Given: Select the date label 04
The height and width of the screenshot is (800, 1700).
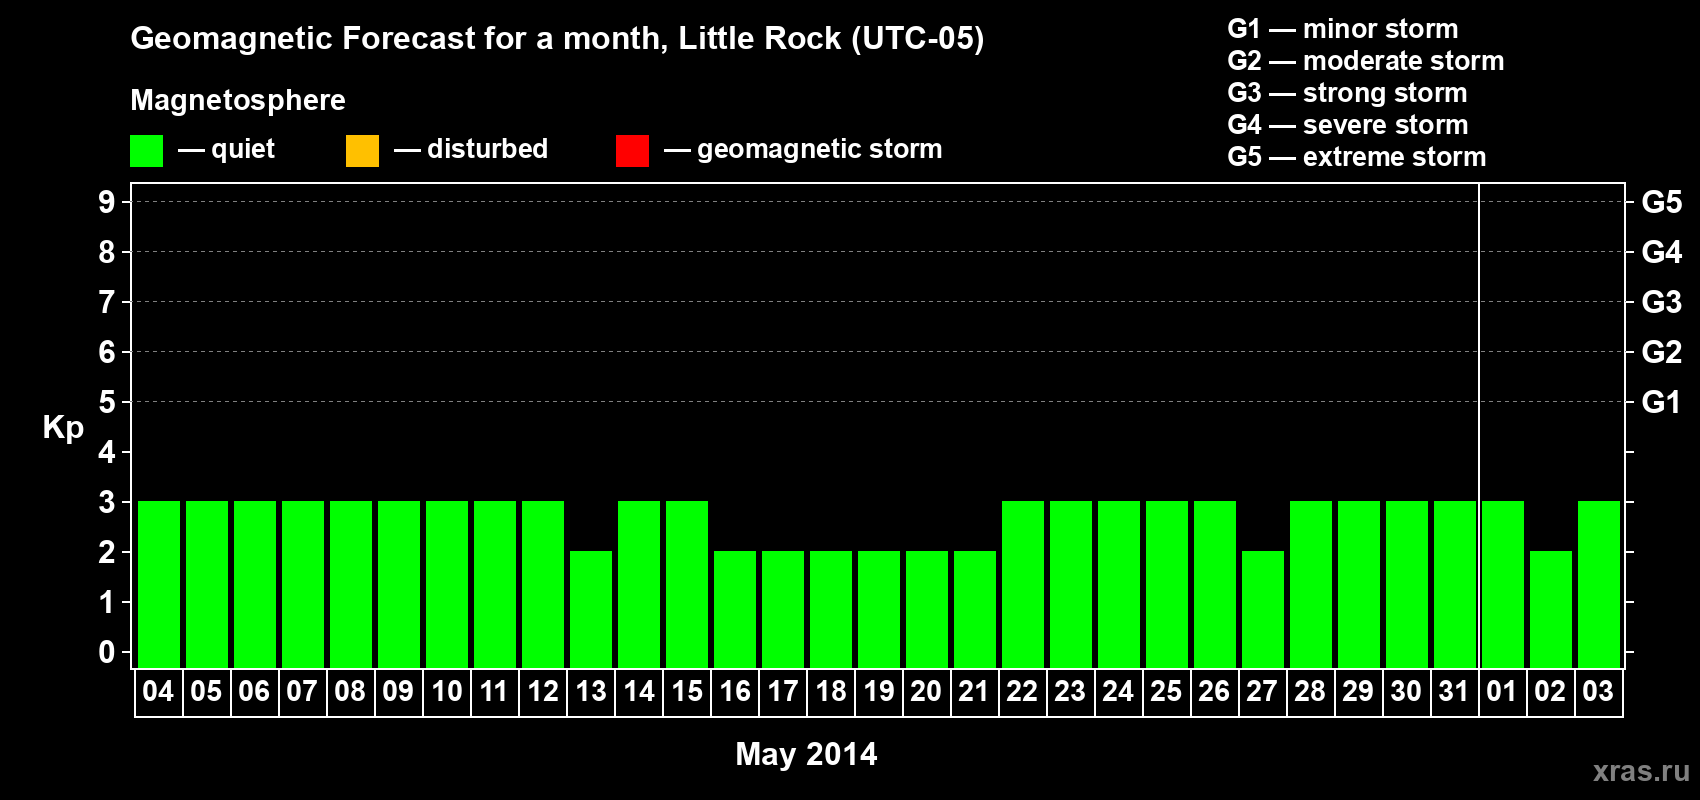Looking at the screenshot, I should [x=158, y=691].
